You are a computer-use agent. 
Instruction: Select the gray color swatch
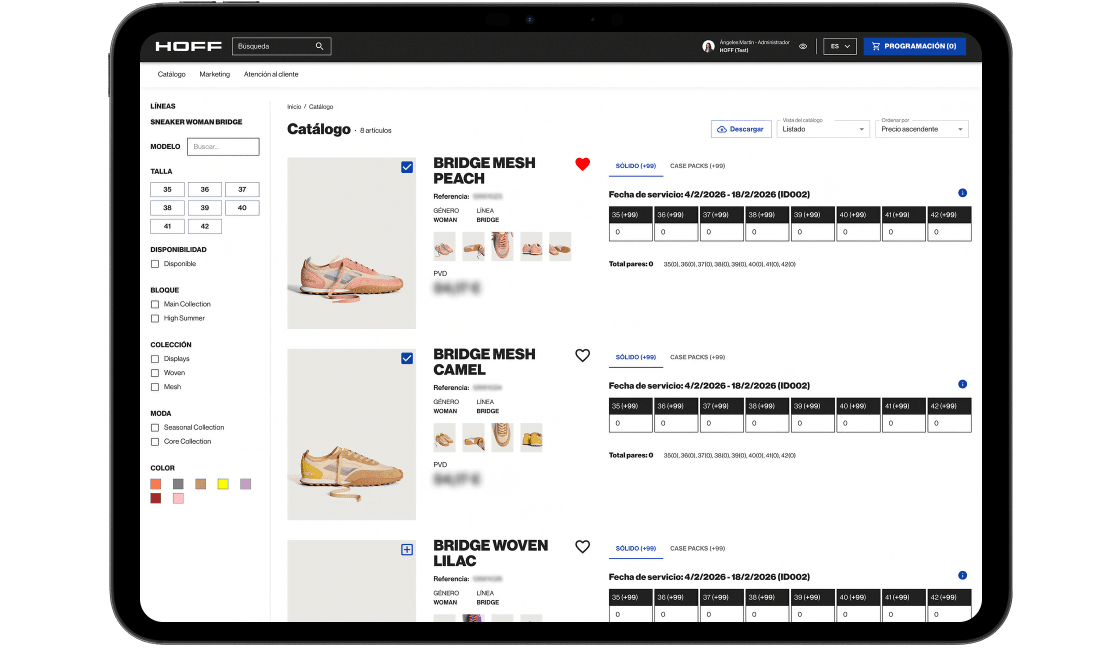(178, 484)
